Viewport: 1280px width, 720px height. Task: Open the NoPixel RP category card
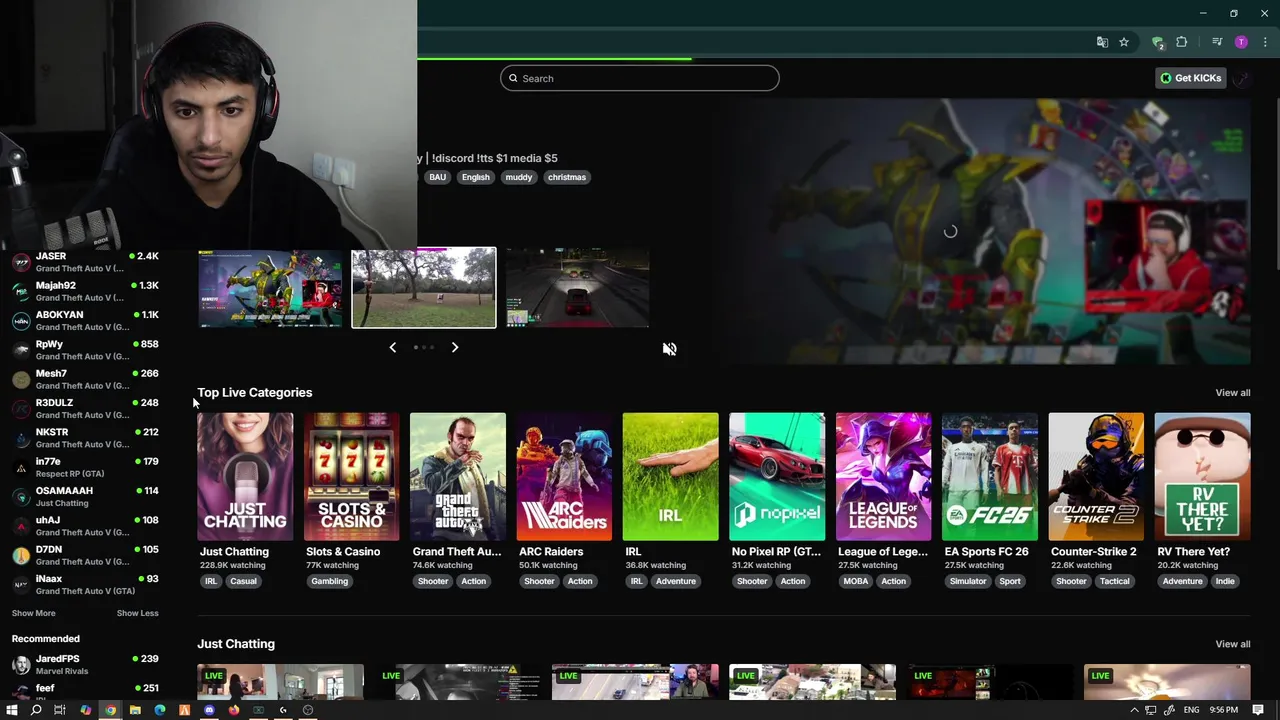[777, 477]
